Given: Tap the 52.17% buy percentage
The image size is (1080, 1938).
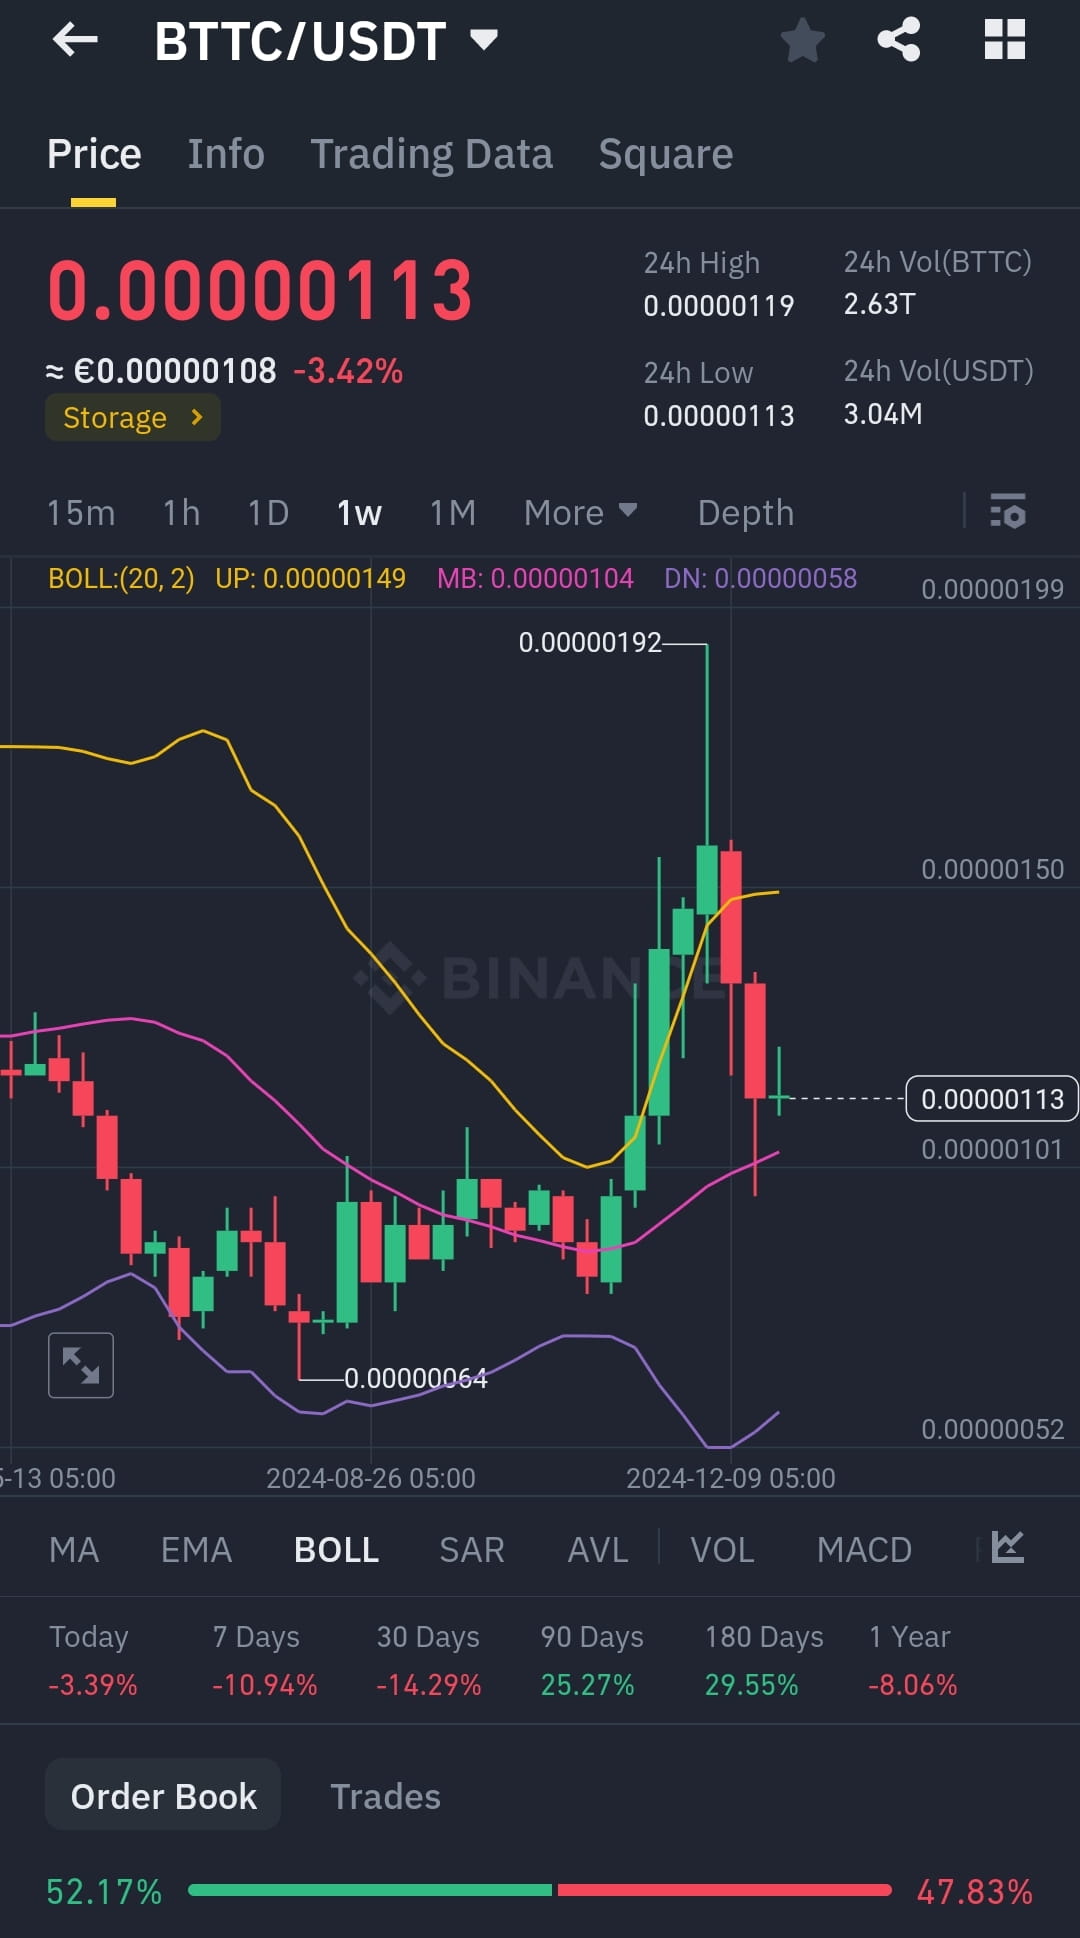Looking at the screenshot, I should (104, 1891).
